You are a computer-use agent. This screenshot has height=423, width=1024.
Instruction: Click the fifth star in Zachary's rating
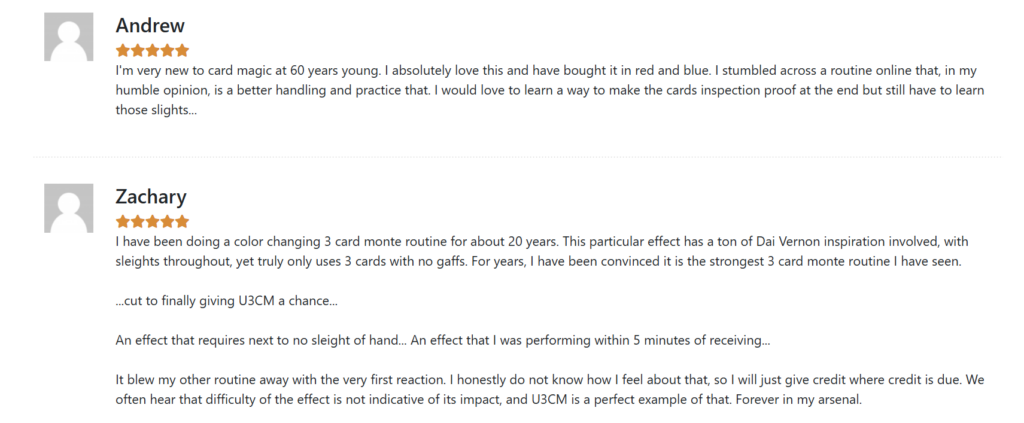pyautogui.click(x=182, y=221)
